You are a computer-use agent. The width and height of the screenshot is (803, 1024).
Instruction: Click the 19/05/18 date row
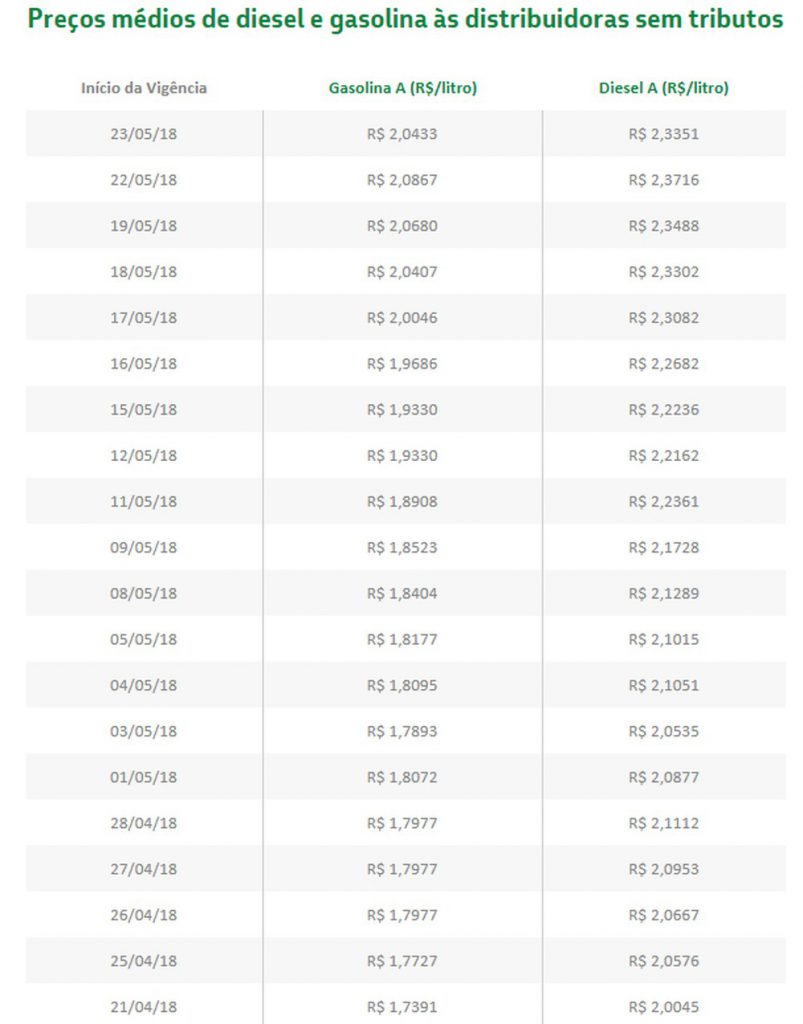click(405, 226)
